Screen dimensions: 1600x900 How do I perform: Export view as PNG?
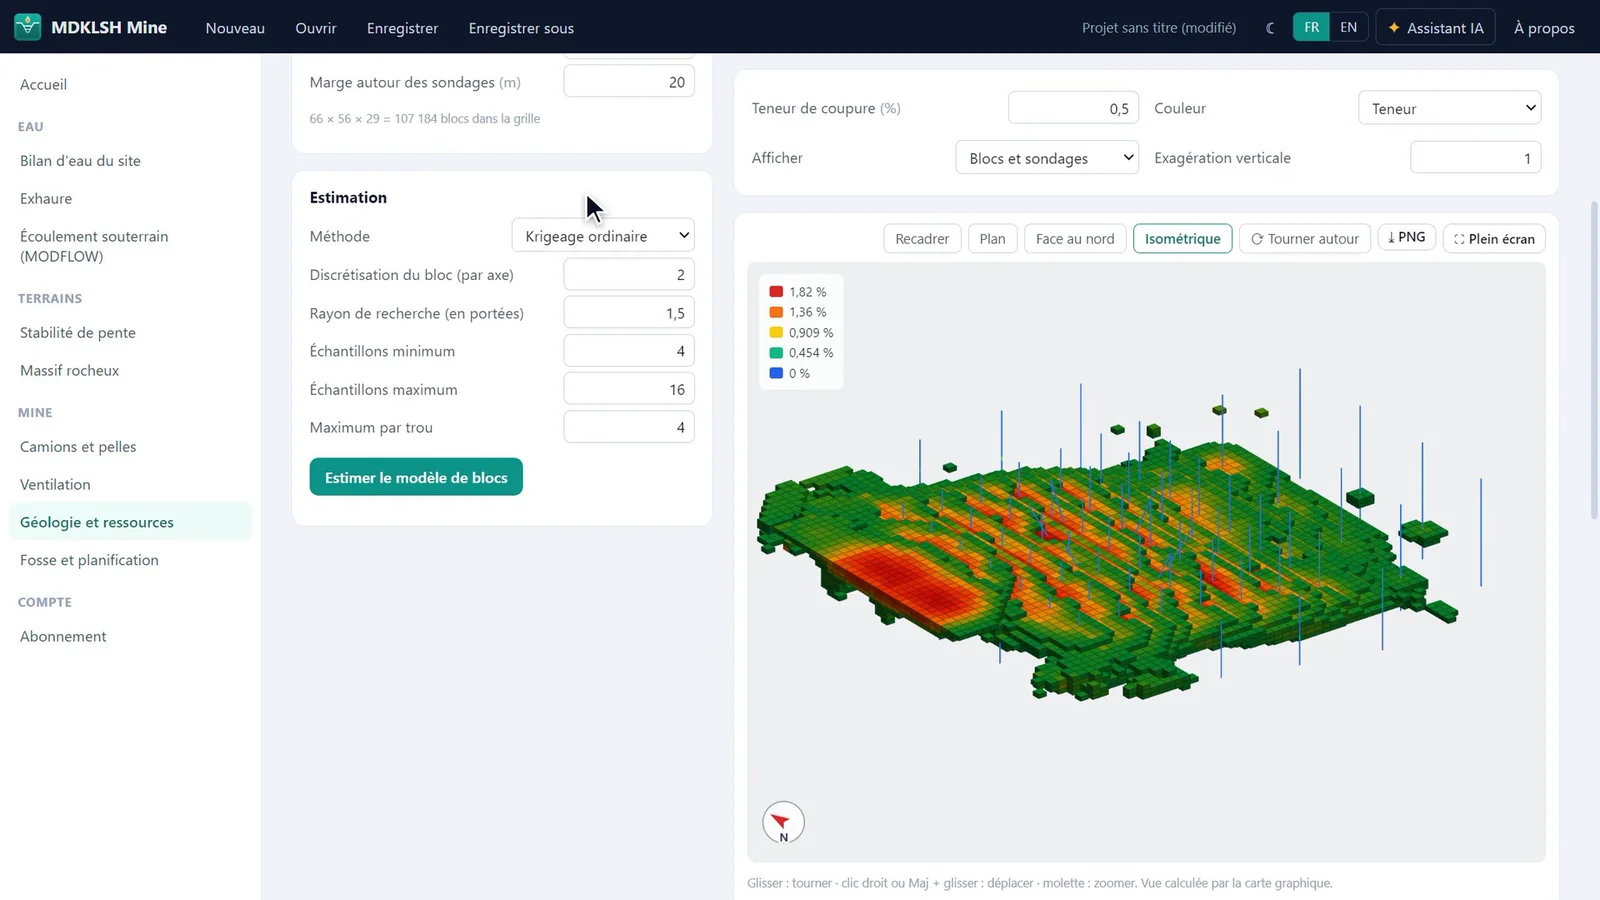pyautogui.click(x=1407, y=237)
